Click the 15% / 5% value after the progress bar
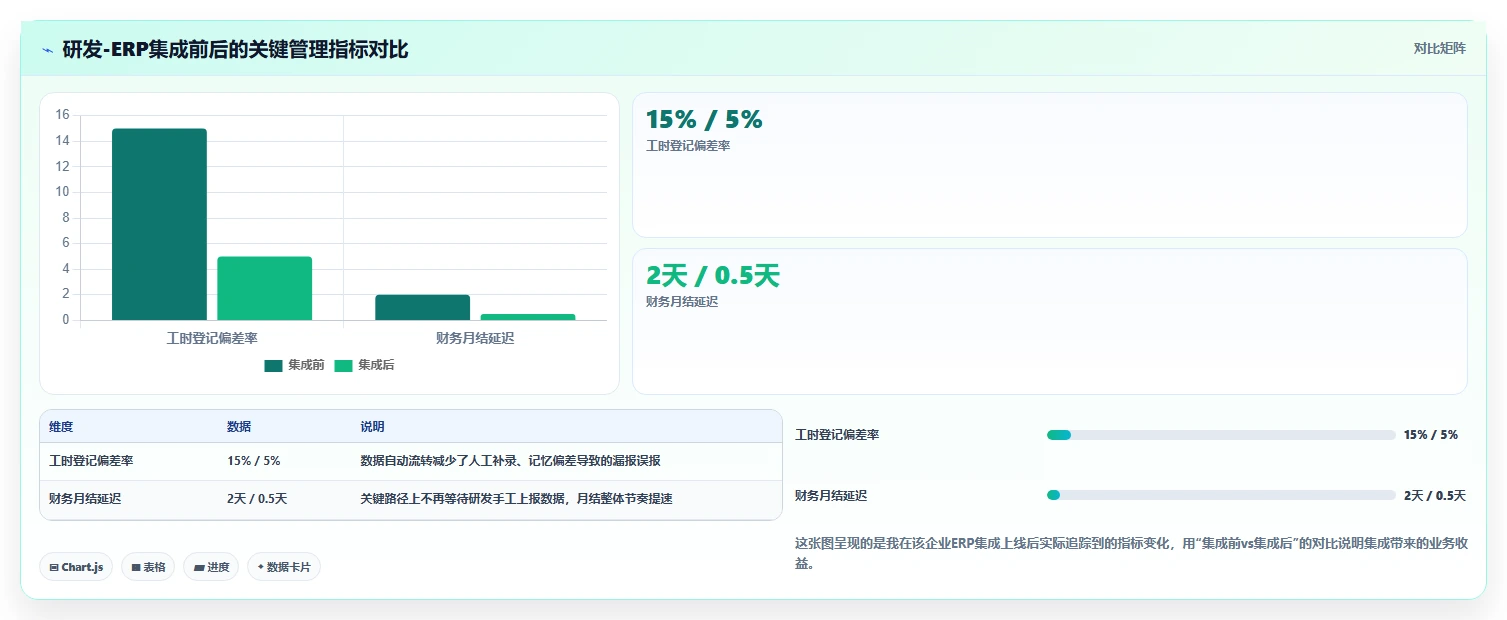This screenshot has height=620, width=1507. pos(1431,435)
